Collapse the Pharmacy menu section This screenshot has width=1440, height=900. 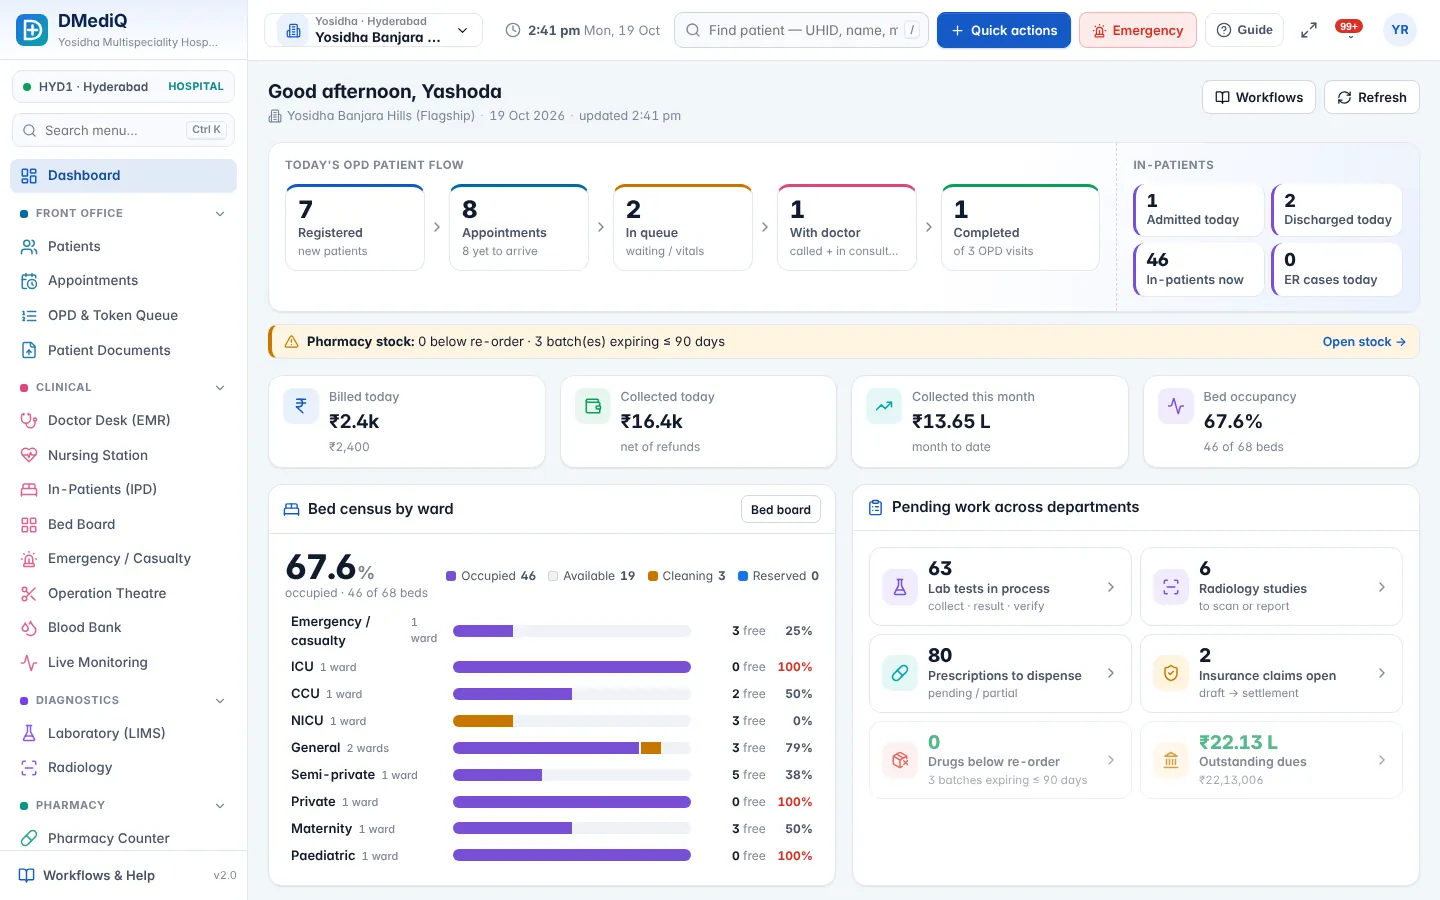click(220, 805)
